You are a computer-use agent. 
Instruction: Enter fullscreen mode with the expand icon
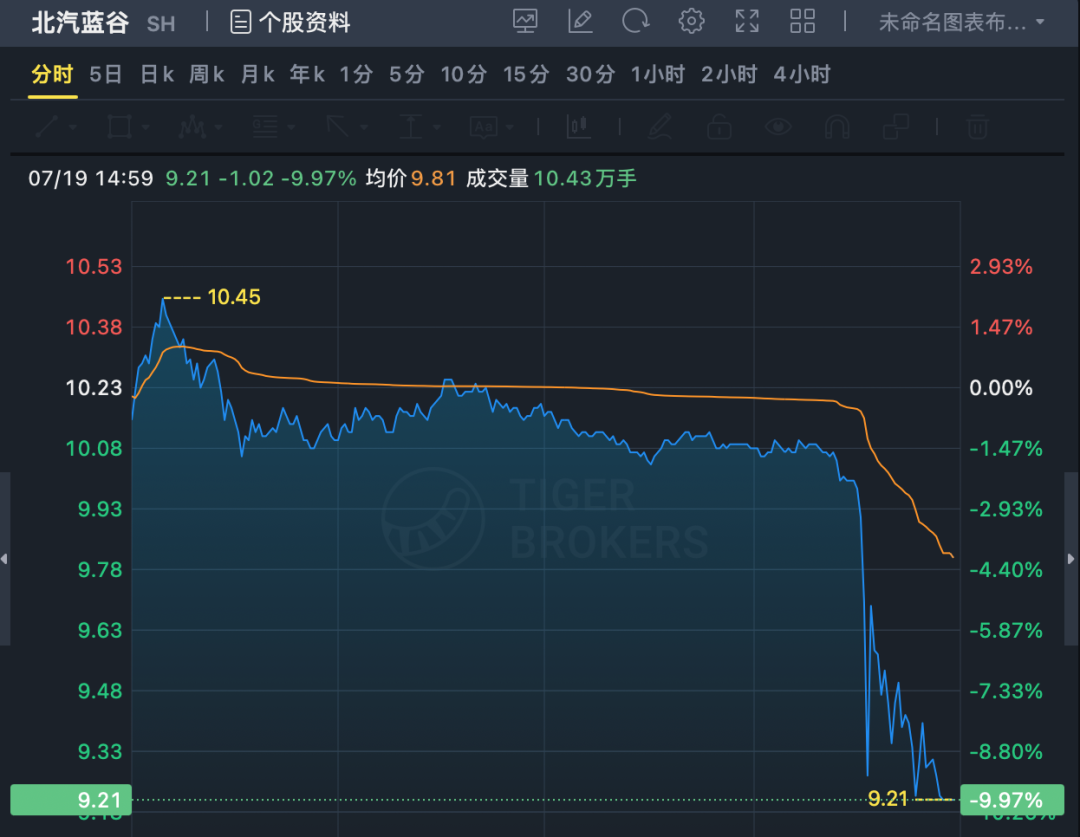[x=747, y=21]
